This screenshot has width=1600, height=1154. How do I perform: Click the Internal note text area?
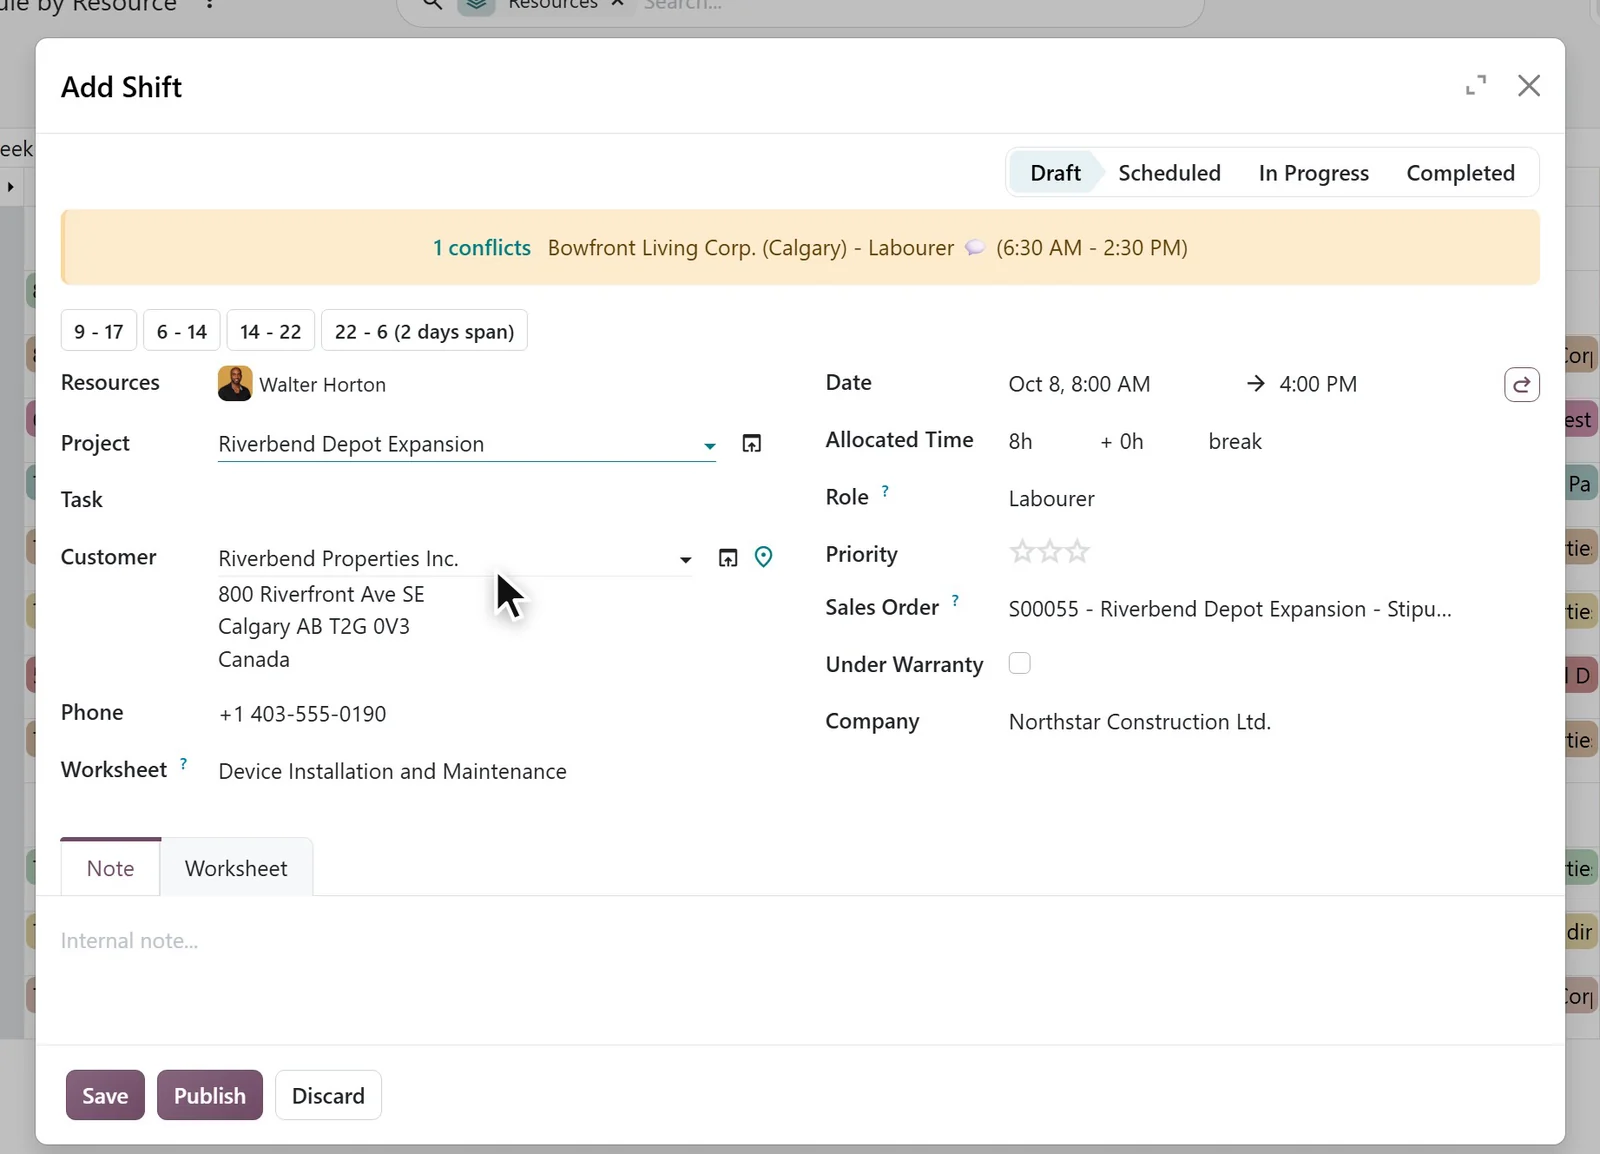[800, 941]
